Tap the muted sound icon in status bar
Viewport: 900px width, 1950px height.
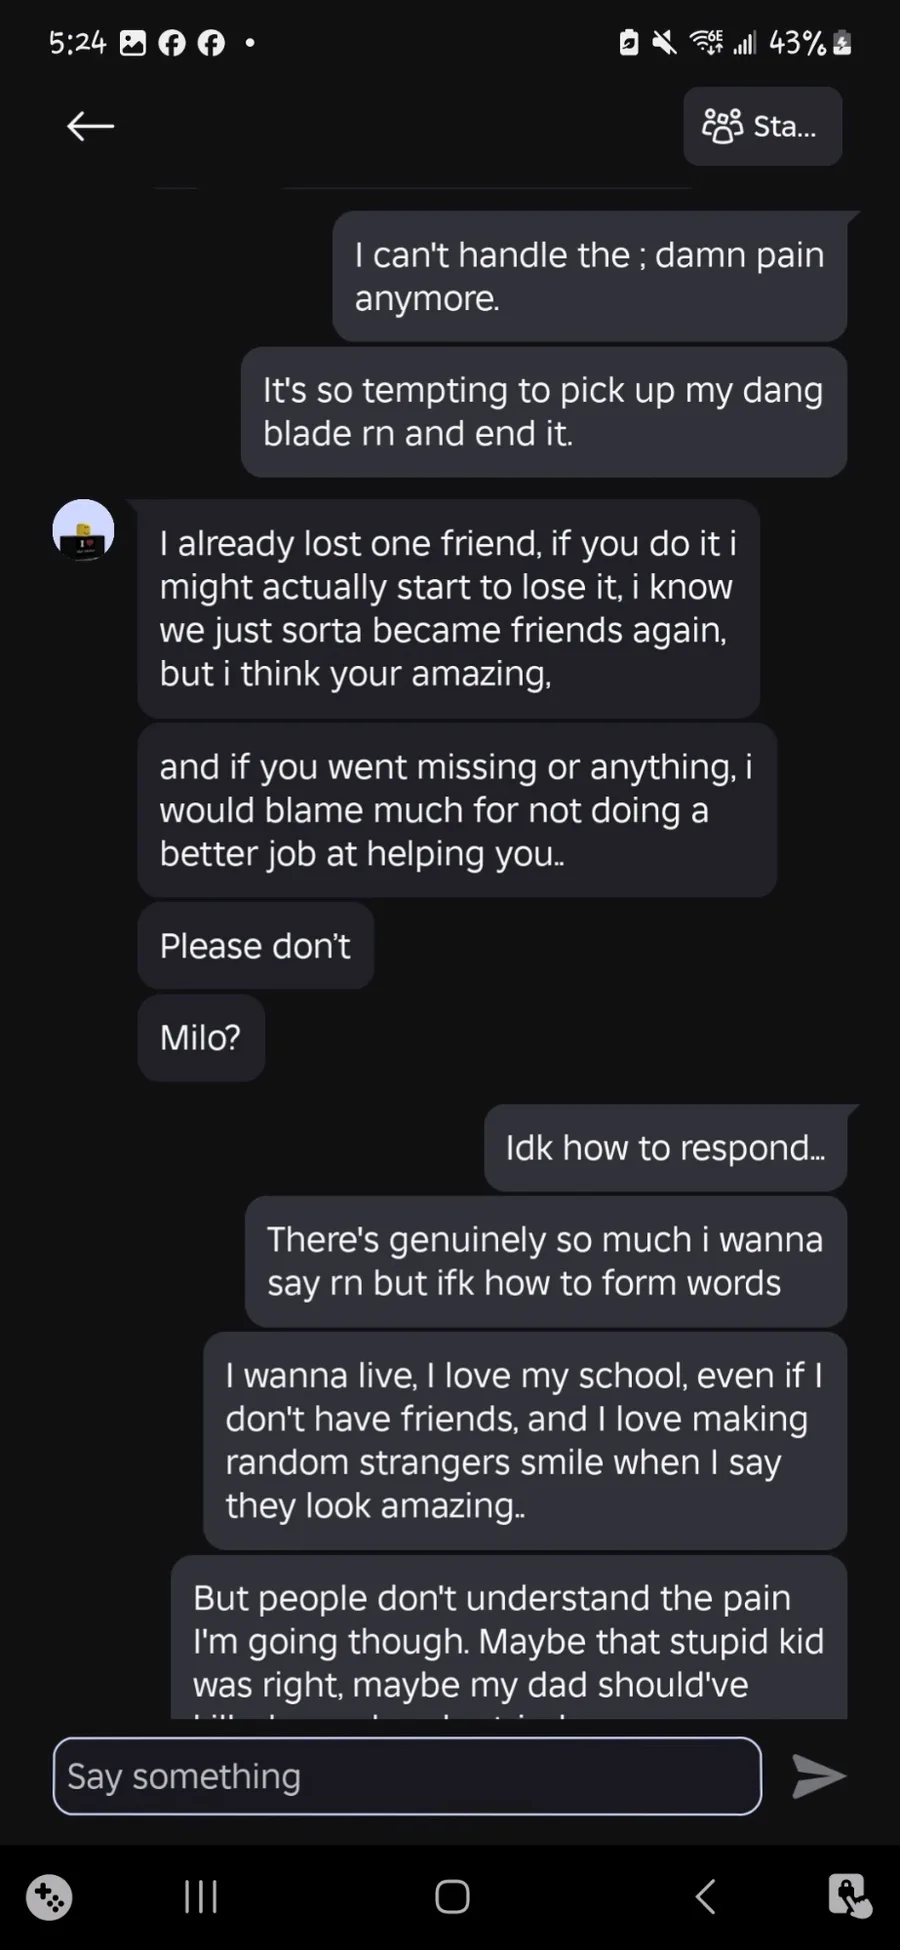pos(664,43)
